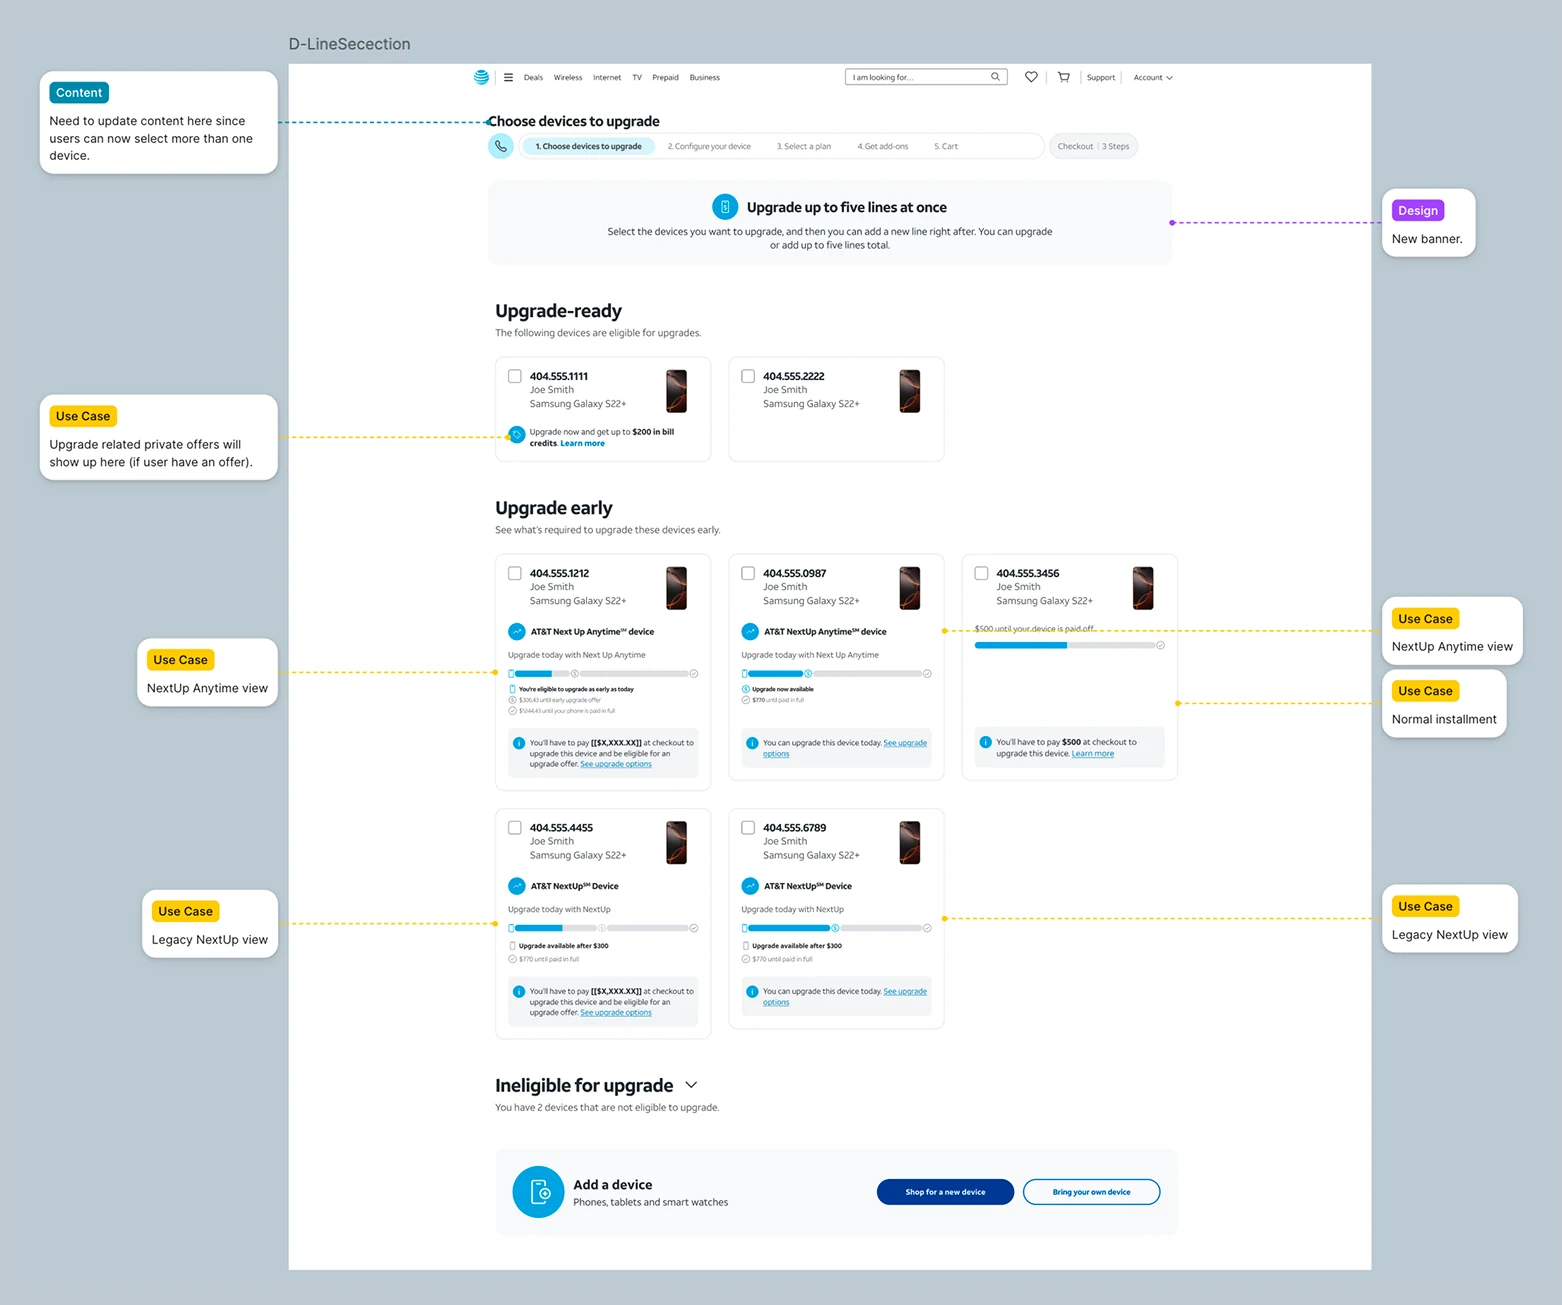The image size is (1562, 1305).
Task: Click phone thumbnail on 404.555.2222 card
Action: click(x=910, y=391)
